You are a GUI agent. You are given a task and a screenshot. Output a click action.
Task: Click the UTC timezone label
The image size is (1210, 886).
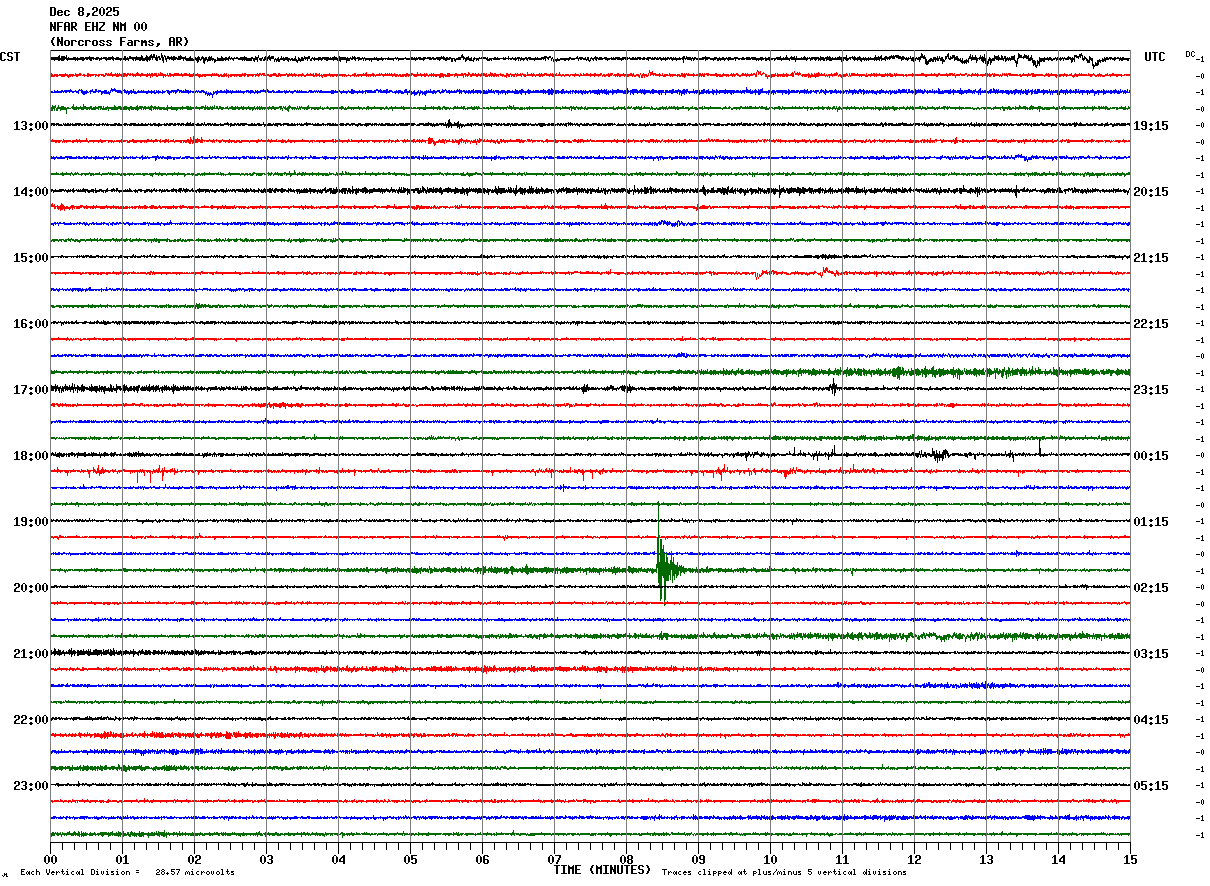pyautogui.click(x=1154, y=57)
